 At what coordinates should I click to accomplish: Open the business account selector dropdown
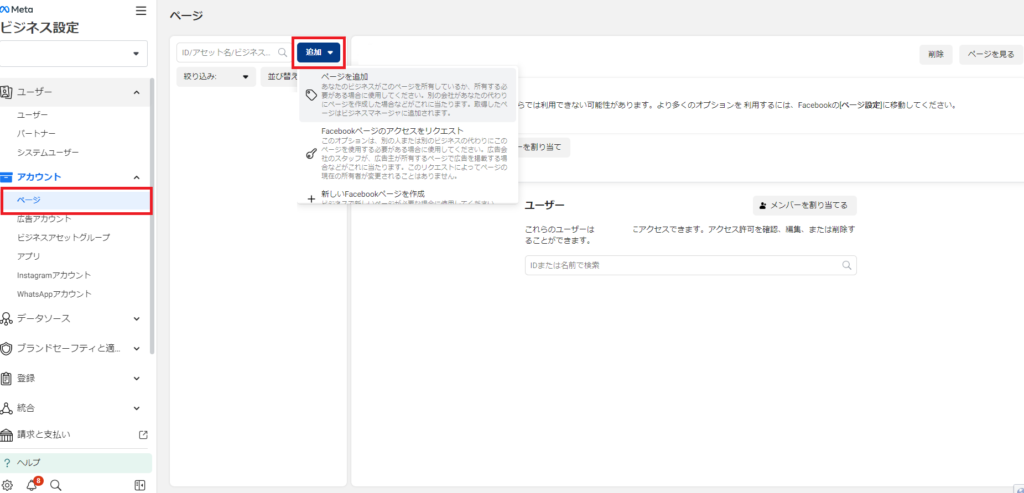tap(74, 53)
